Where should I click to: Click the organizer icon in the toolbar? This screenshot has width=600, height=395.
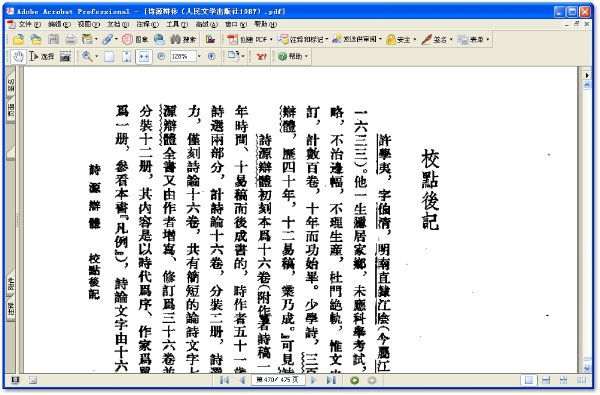(x=88, y=39)
